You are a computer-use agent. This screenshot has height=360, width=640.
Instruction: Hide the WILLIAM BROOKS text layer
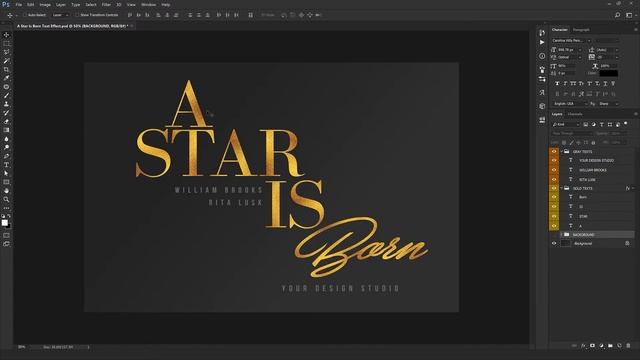pos(554,170)
